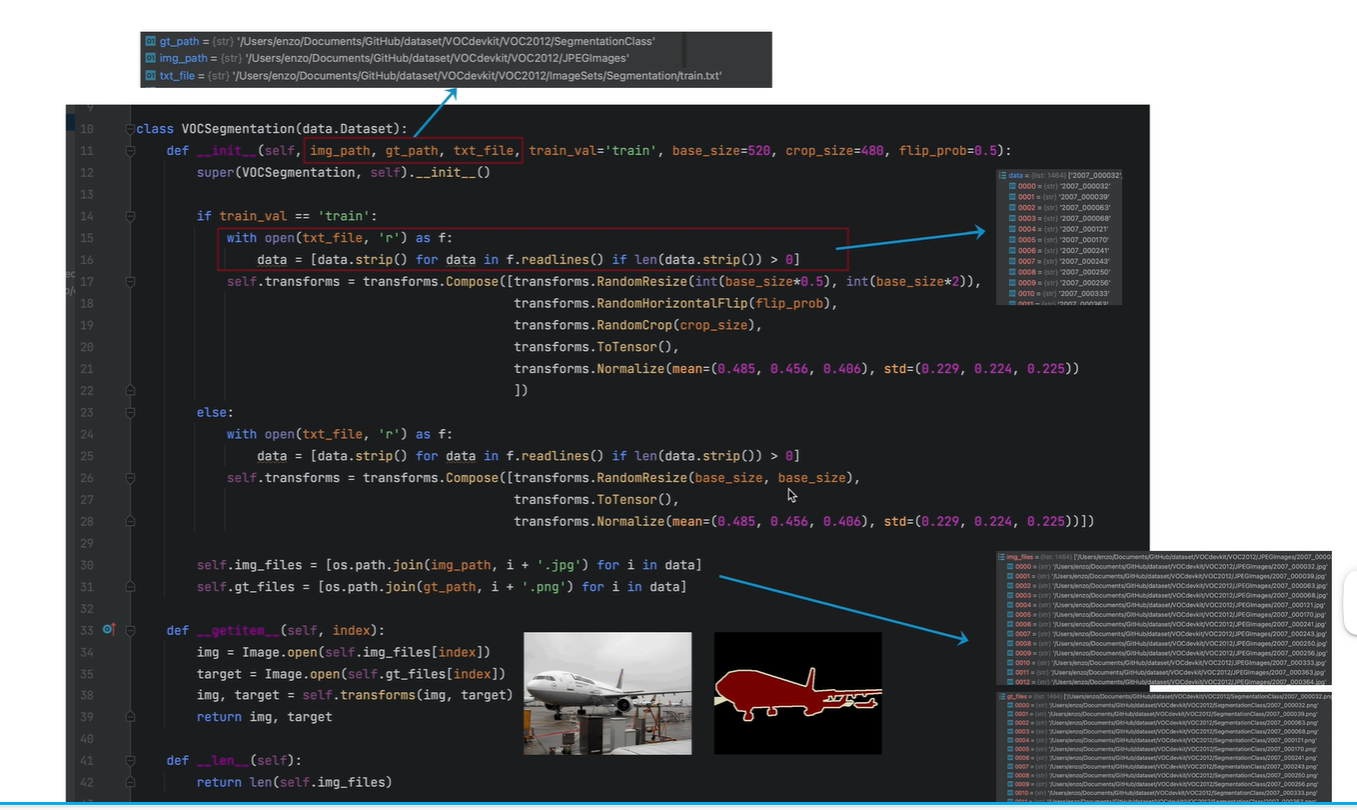Viewport: 1357px width, 810px height.
Task: Collapse the if train_val block at line 14
Action: tap(130, 216)
